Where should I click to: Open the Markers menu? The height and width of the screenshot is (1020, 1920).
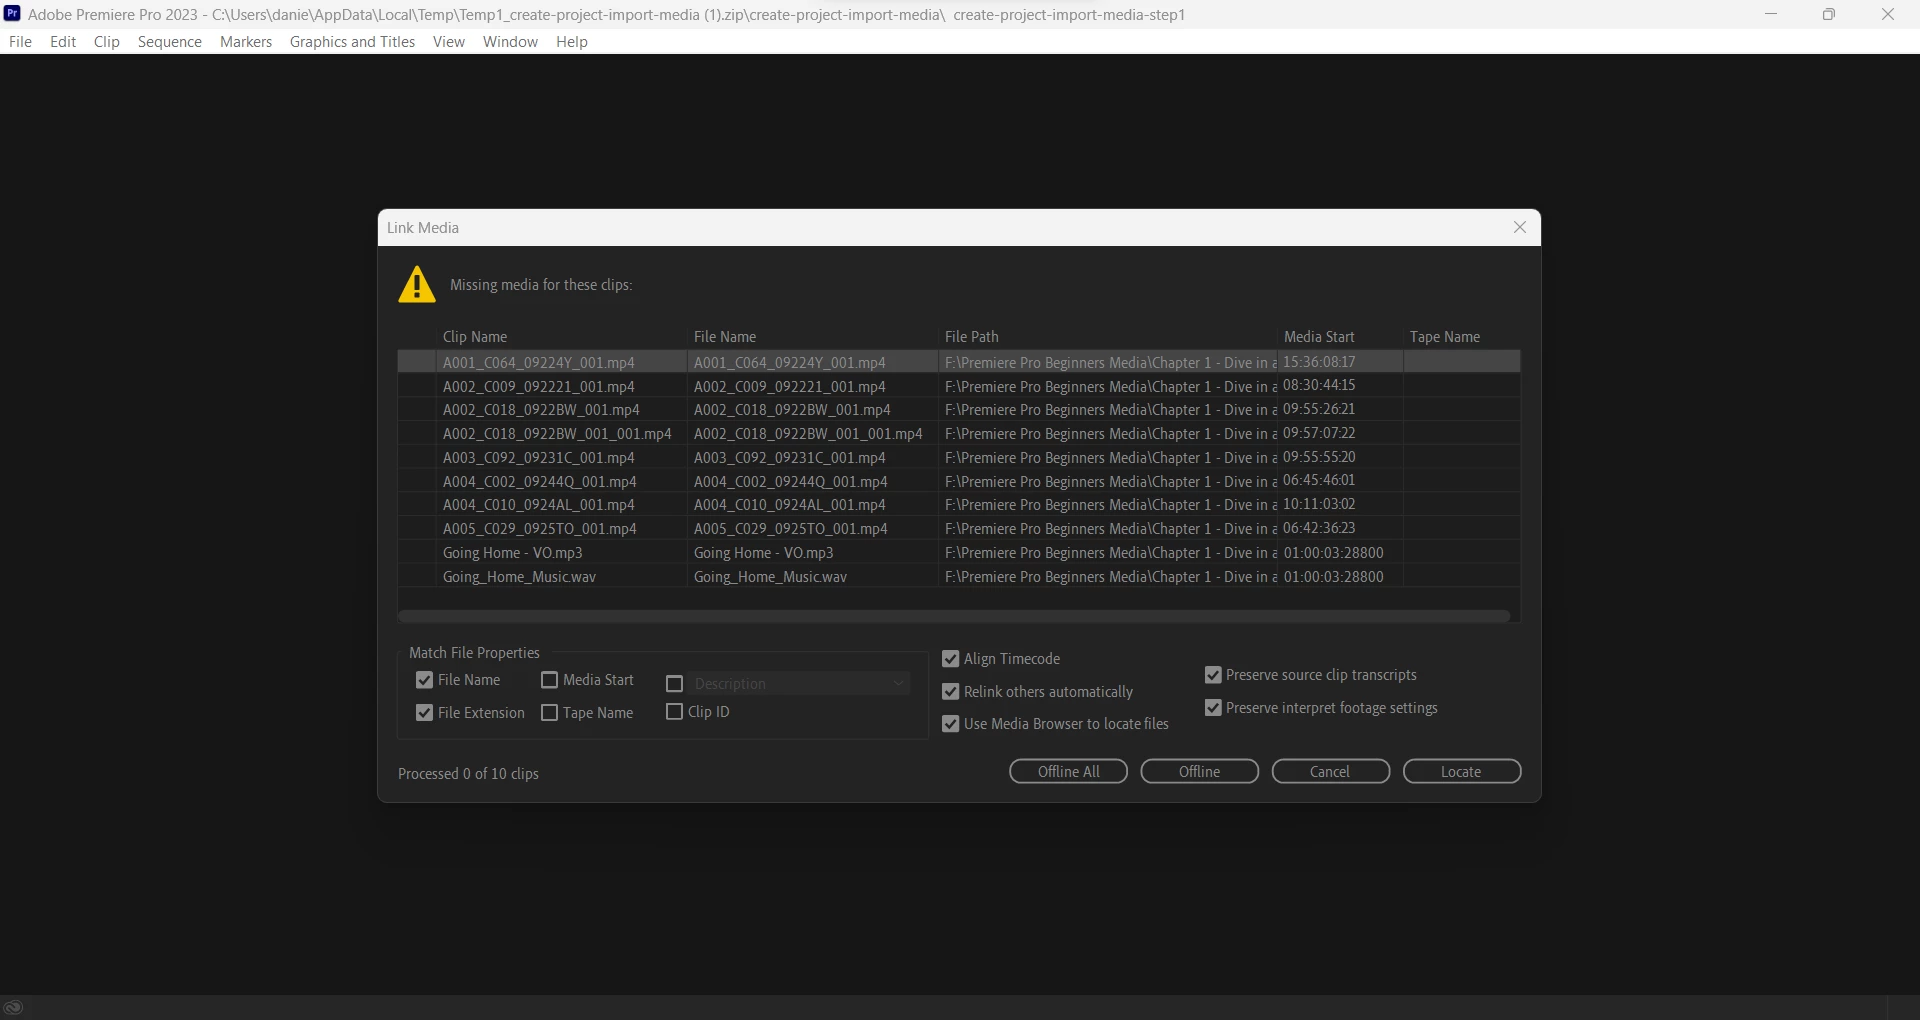pos(246,41)
